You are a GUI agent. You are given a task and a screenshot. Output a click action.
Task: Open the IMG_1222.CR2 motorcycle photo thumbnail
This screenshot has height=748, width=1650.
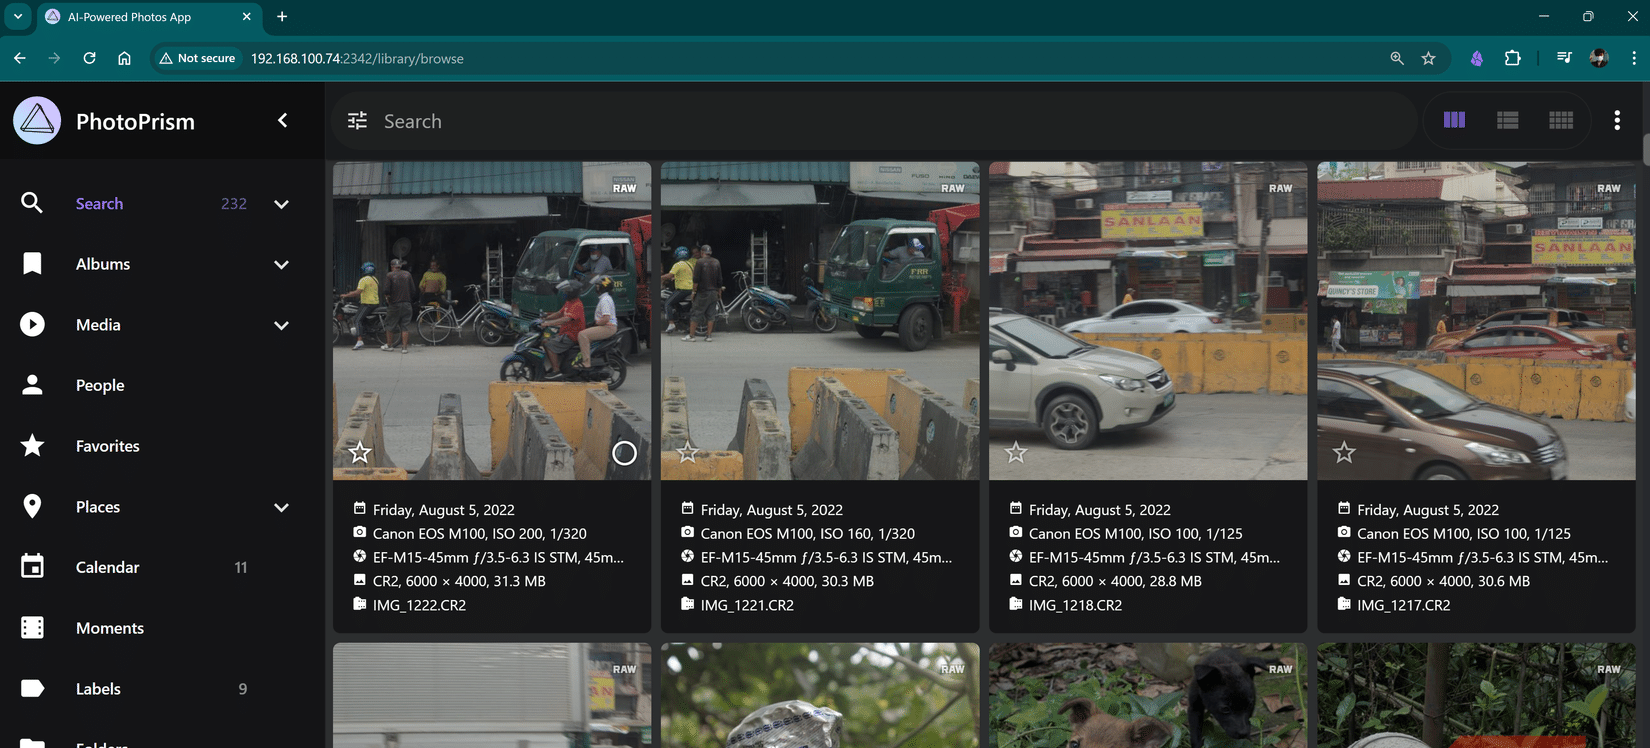(492, 321)
